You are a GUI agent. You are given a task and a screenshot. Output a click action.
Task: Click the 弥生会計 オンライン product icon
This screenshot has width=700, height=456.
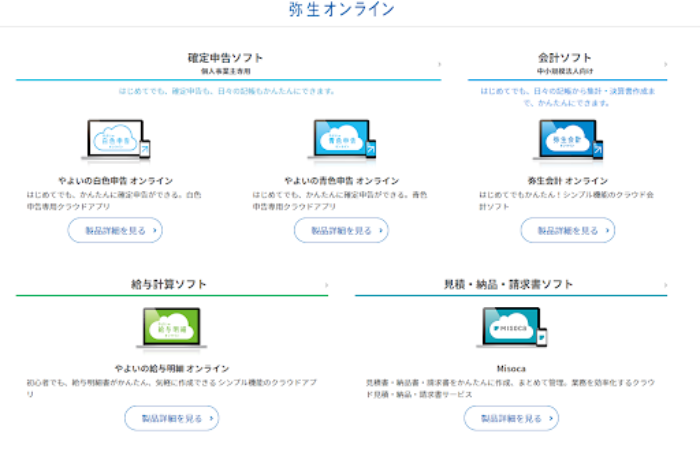[567, 141]
